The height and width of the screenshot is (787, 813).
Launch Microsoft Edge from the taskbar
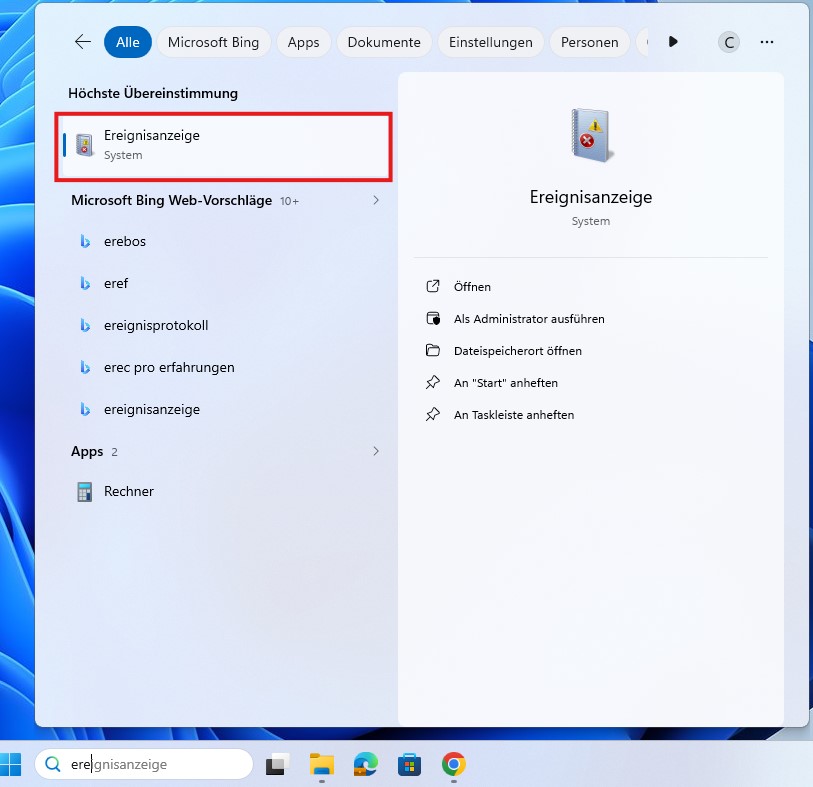(x=366, y=764)
